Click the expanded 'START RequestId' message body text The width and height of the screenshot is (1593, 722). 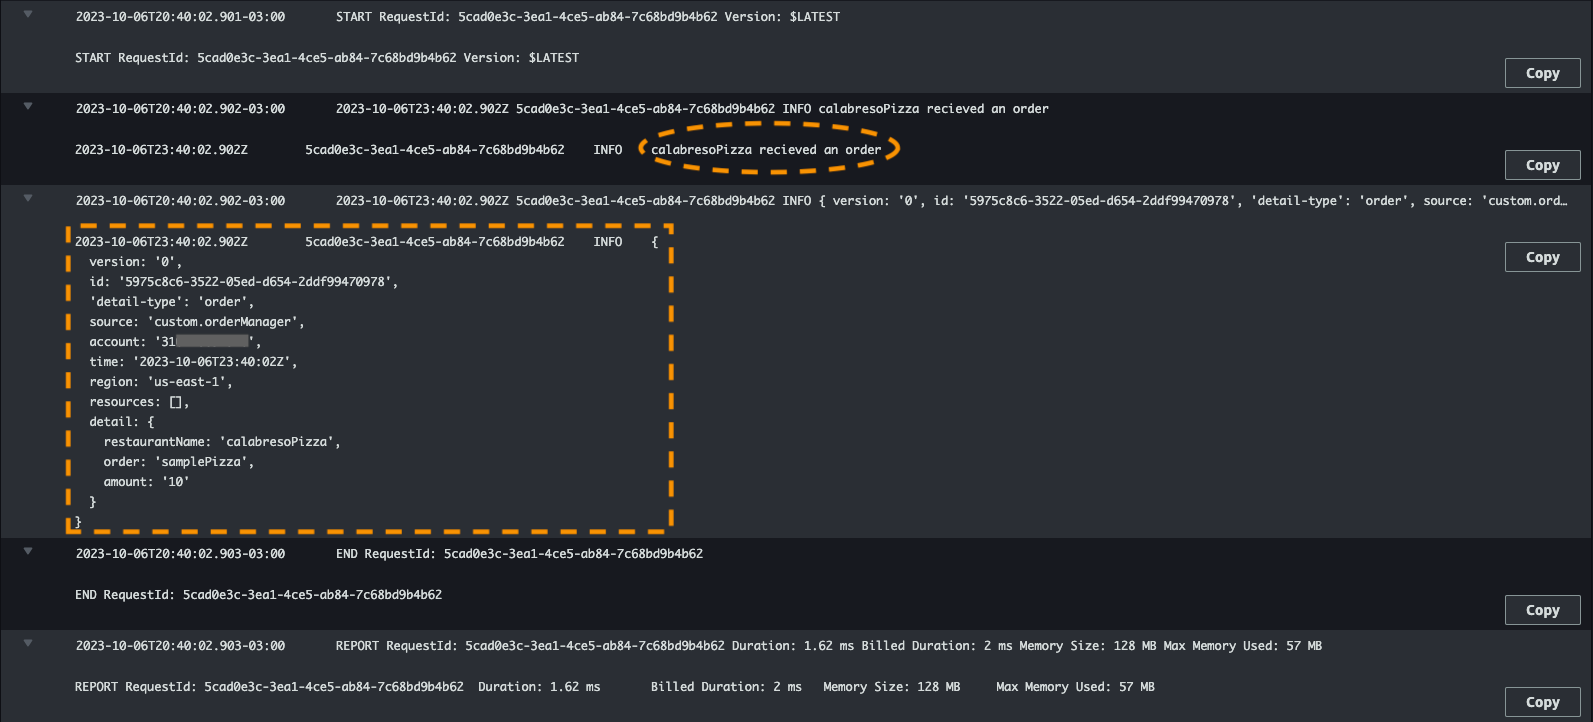327,58
